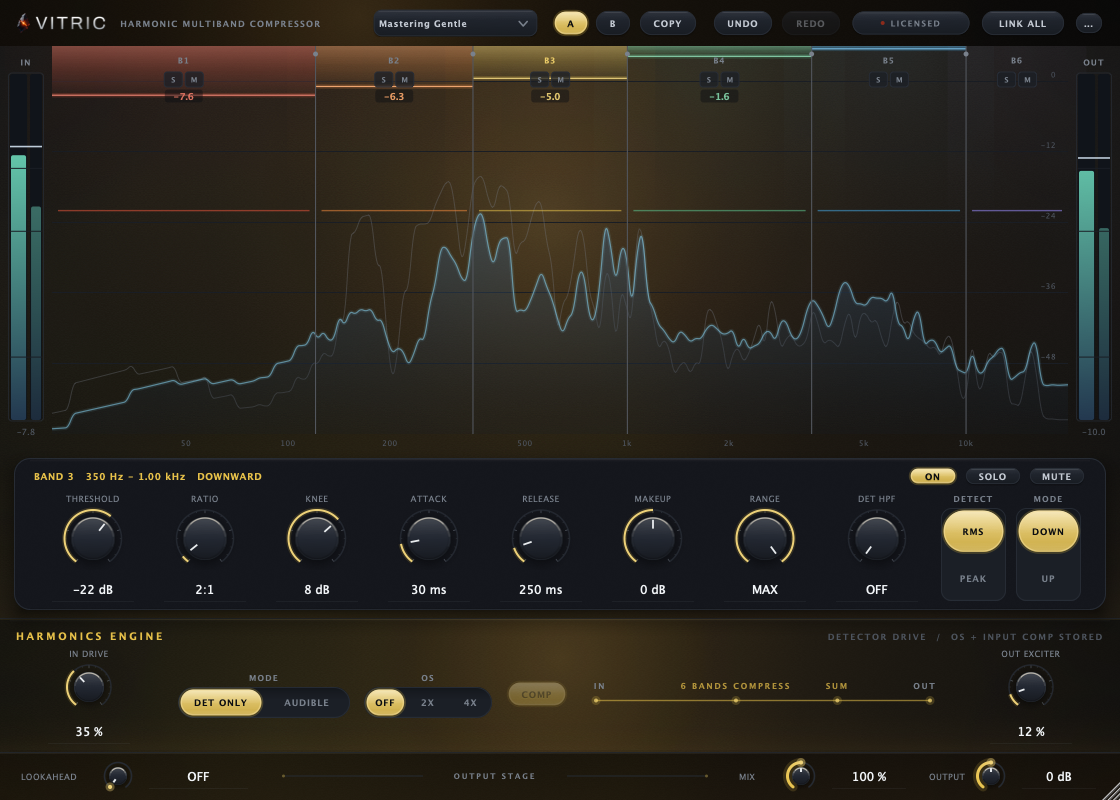Click the Makeup knob
The width and height of the screenshot is (1120, 800).
tap(653, 538)
